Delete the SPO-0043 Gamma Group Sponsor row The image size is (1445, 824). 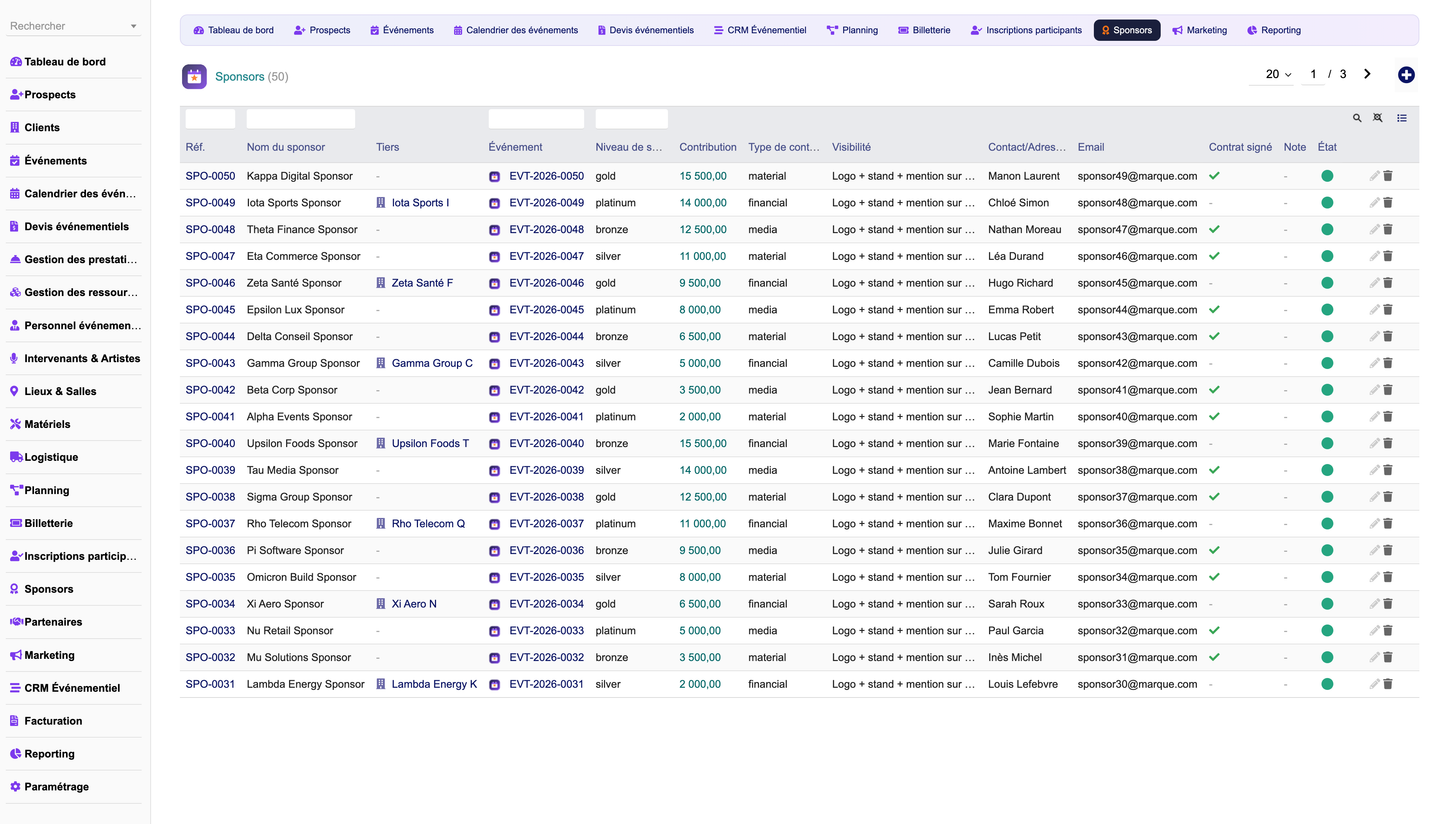[1388, 363]
